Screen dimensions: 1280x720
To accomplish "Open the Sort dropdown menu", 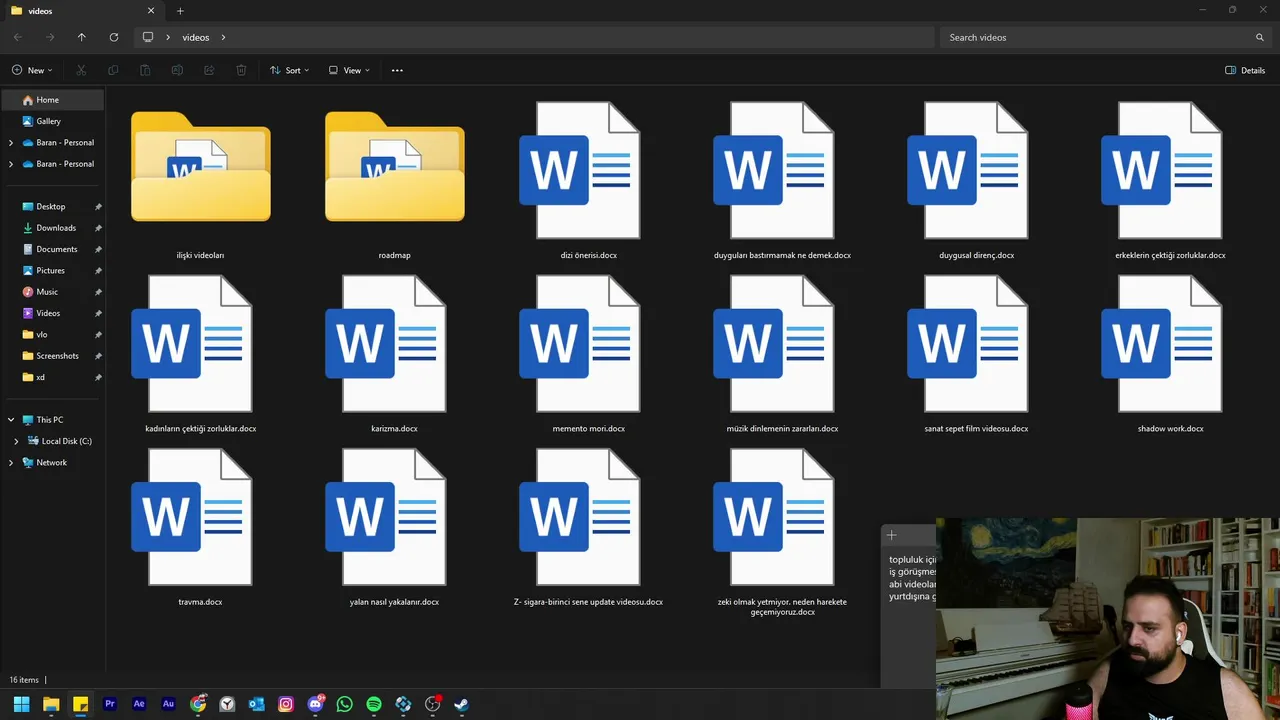I will click(x=289, y=70).
